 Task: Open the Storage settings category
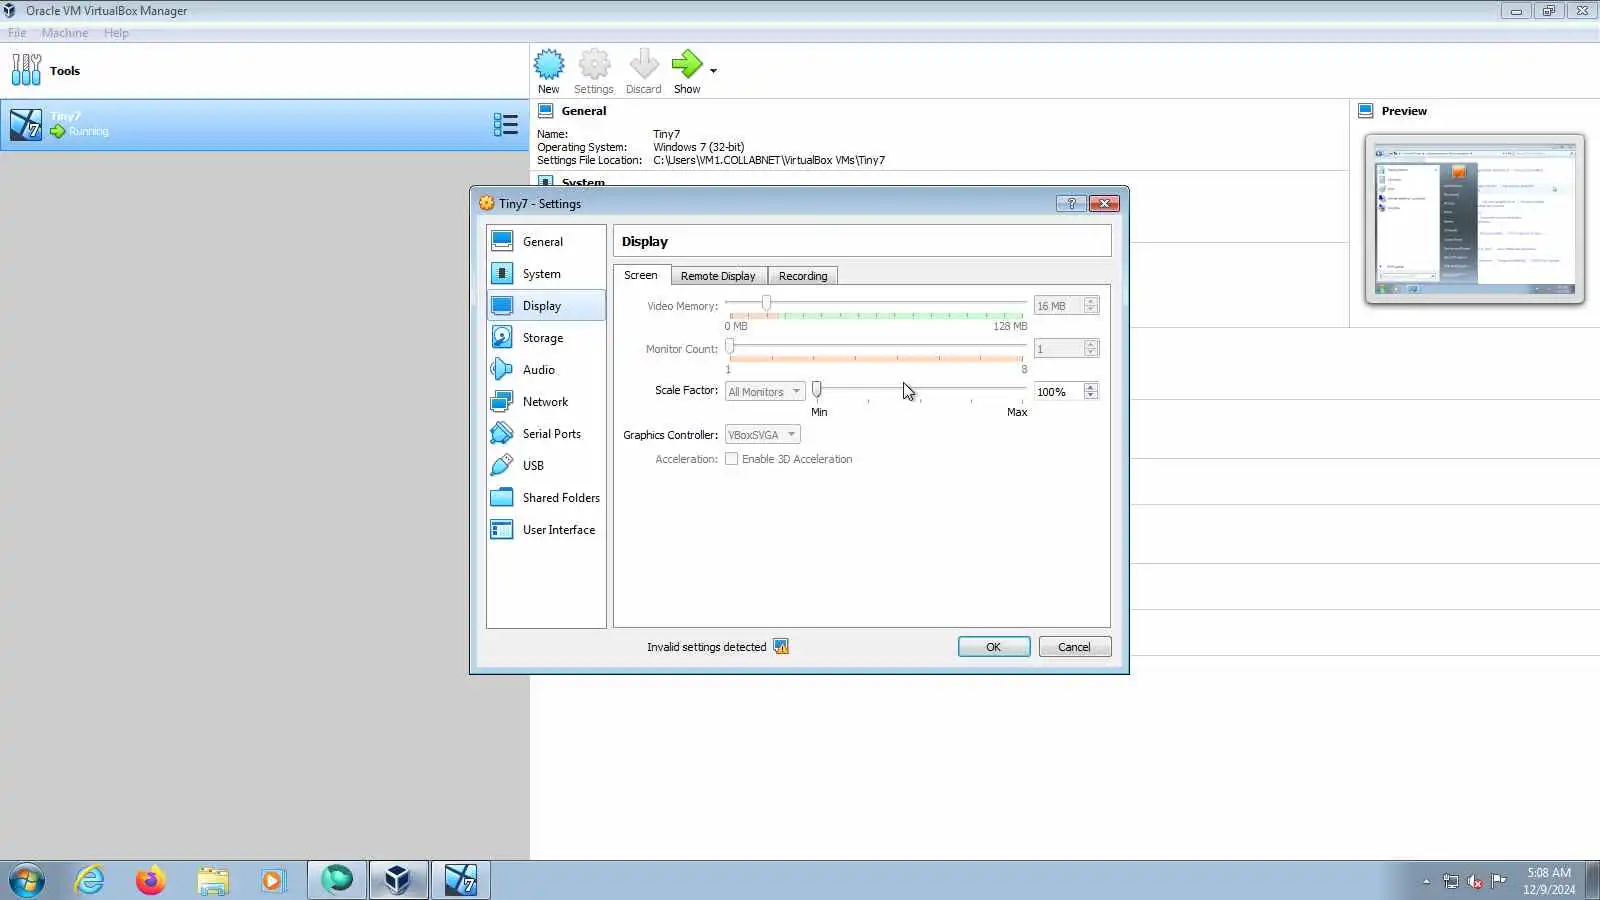(546, 338)
